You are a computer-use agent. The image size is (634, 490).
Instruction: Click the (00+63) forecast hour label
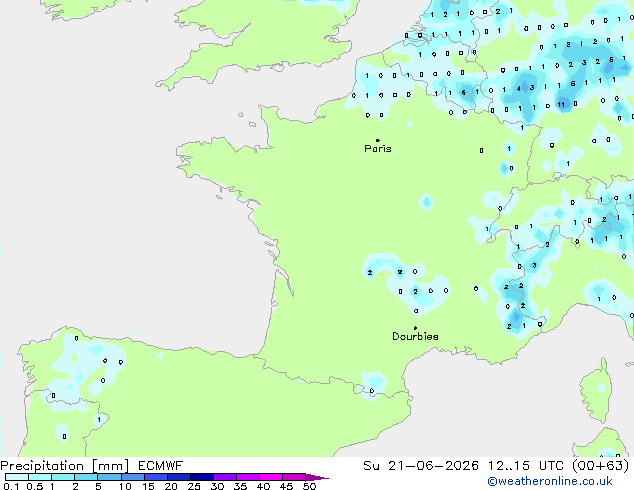601,466
